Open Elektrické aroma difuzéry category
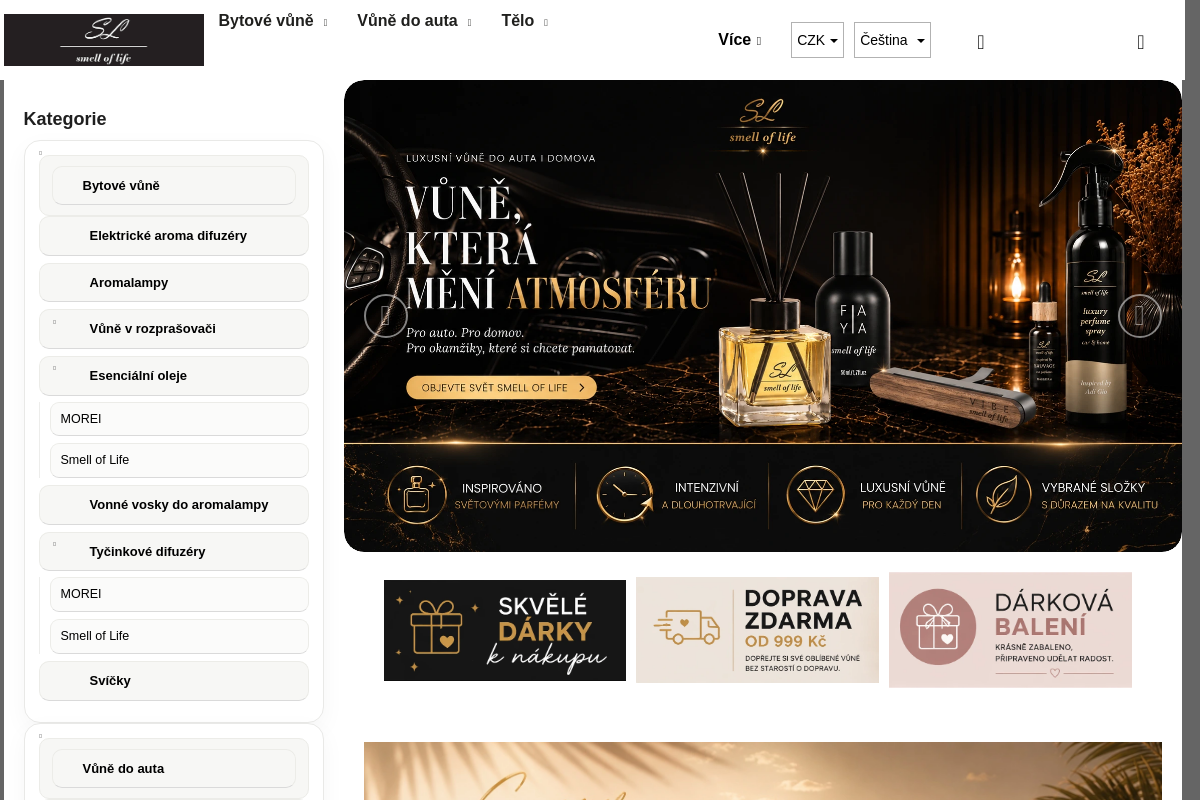Image resolution: width=1200 pixels, height=800 pixels. coord(174,236)
